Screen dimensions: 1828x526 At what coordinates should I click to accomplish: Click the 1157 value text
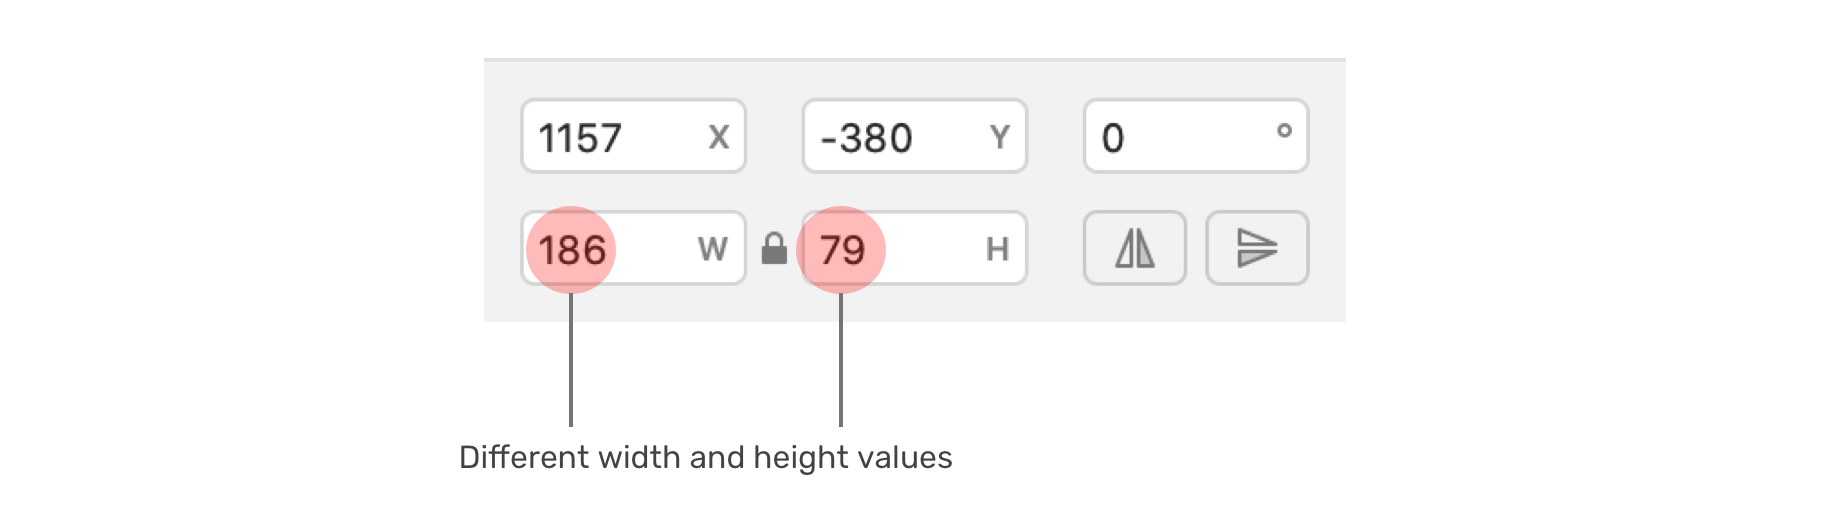(580, 138)
